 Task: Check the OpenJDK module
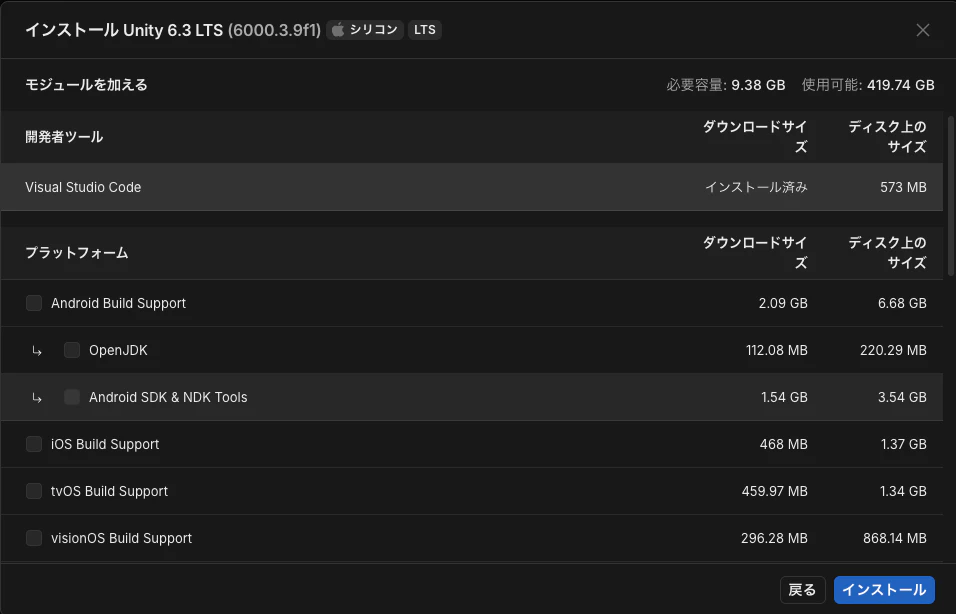tap(71, 350)
